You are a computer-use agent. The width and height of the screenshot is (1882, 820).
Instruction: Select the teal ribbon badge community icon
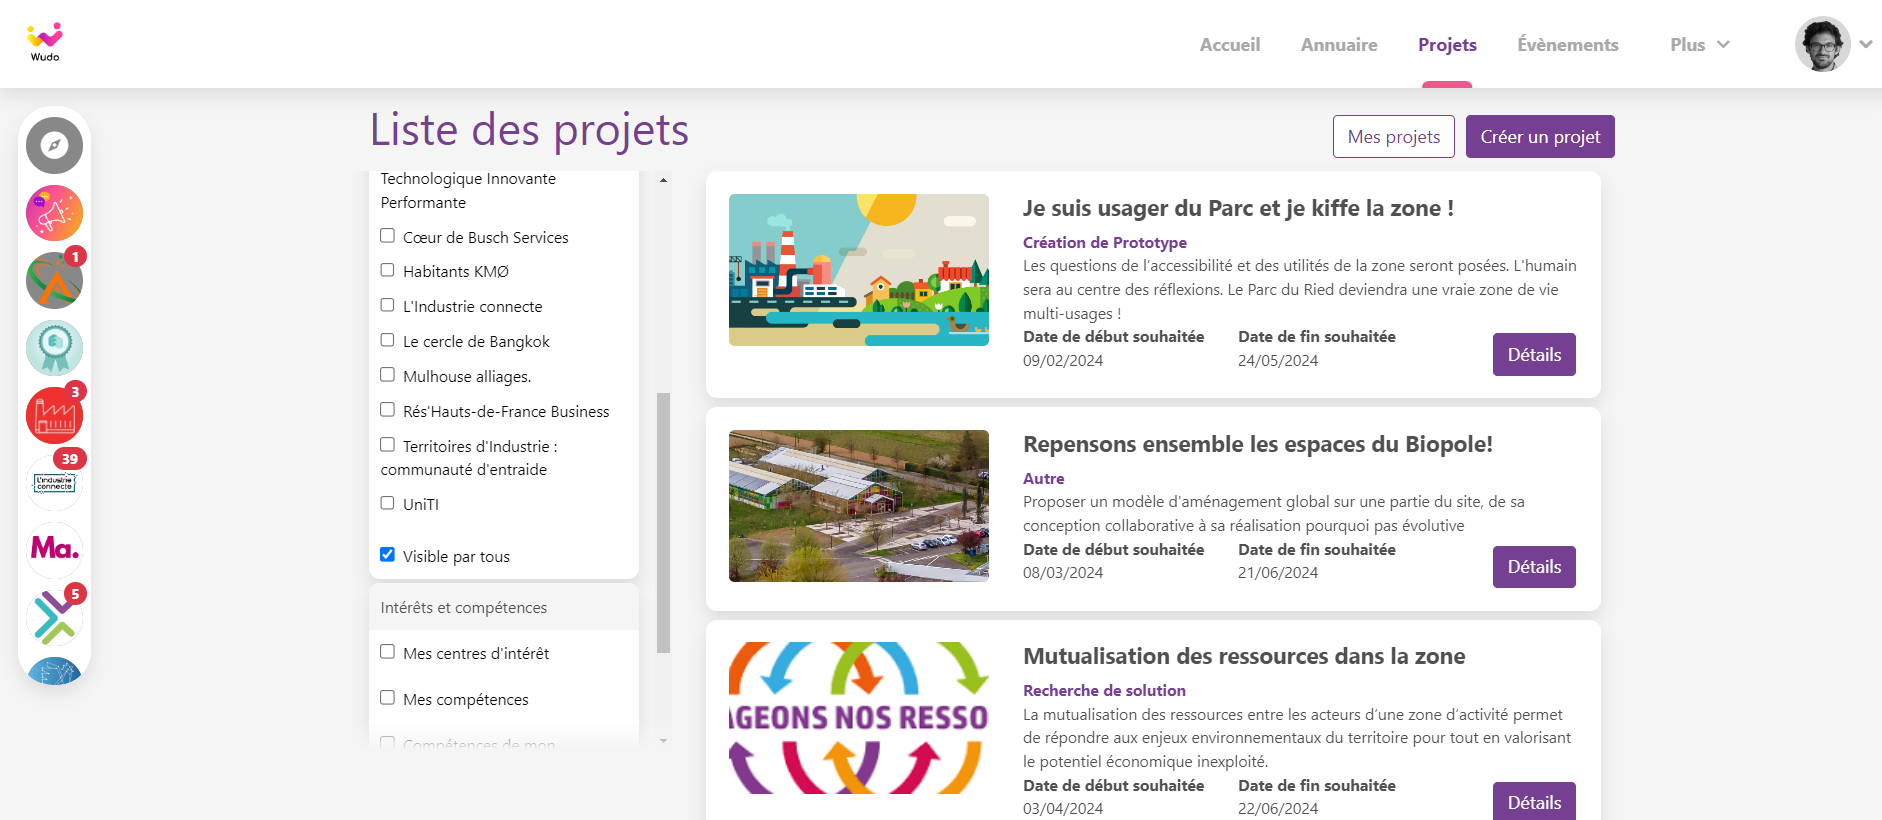tap(54, 348)
